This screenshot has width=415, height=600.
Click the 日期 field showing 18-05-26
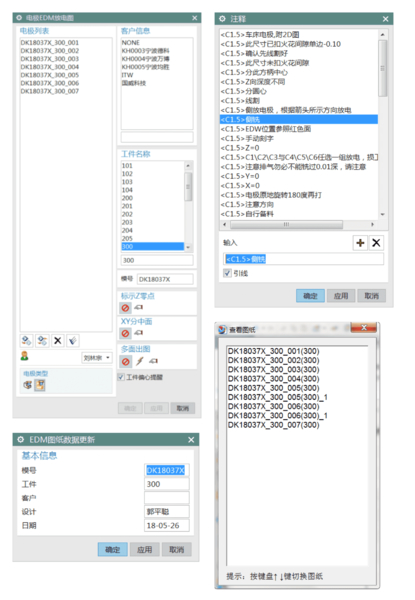pyautogui.click(x=167, y=525)
